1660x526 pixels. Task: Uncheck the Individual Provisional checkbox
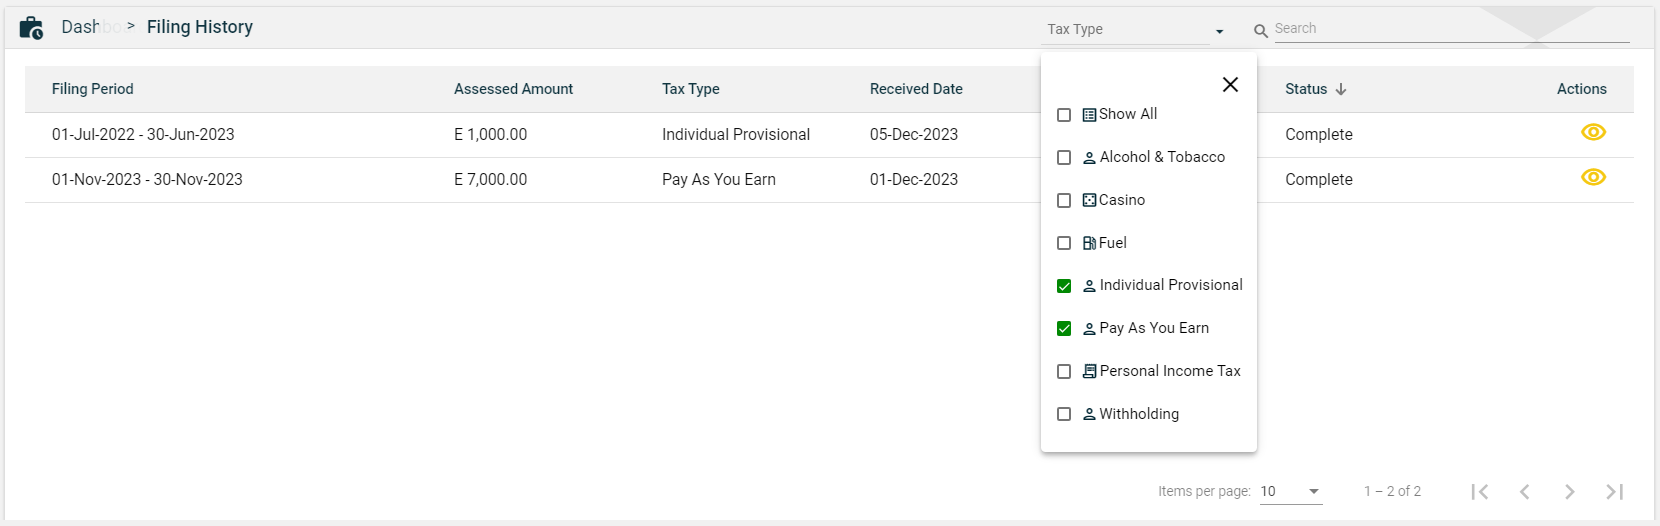(1064, 286)
